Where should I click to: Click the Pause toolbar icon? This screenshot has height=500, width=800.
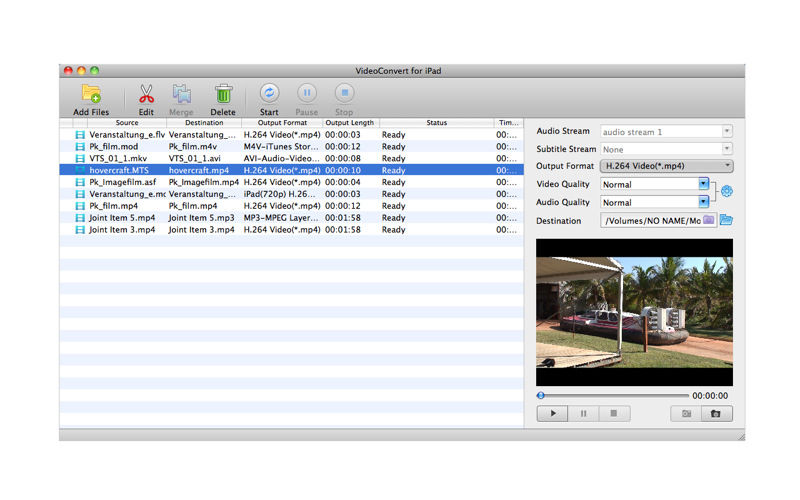(307, 93)
